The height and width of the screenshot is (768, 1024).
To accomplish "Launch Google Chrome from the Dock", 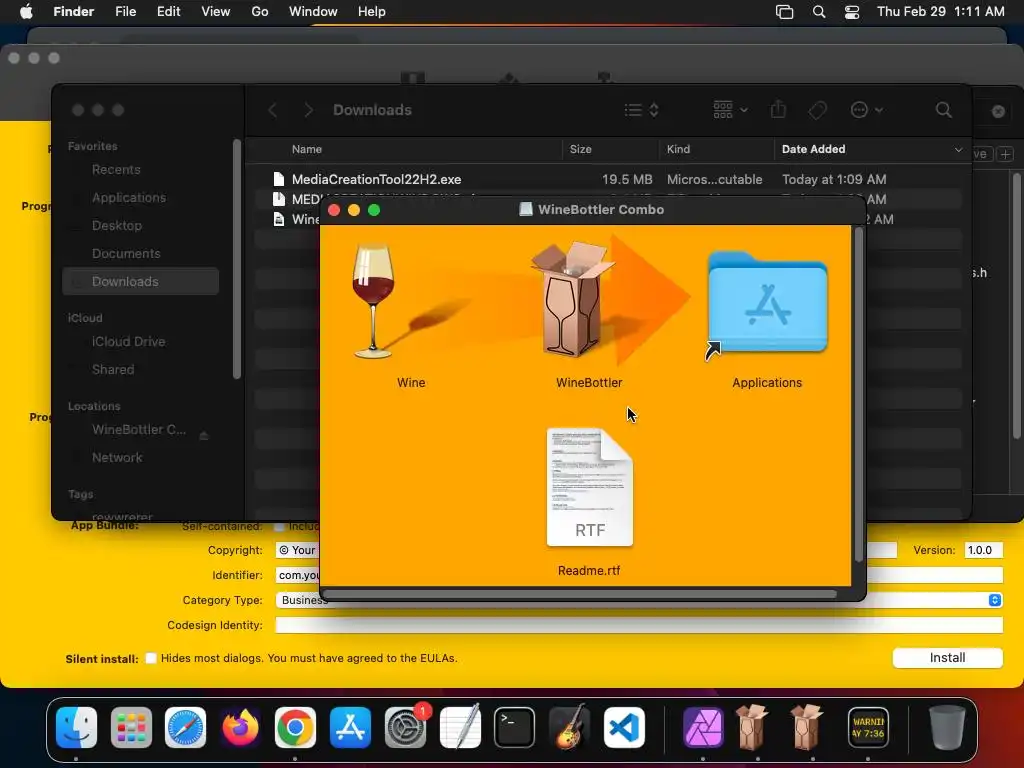I will (295, 728).
